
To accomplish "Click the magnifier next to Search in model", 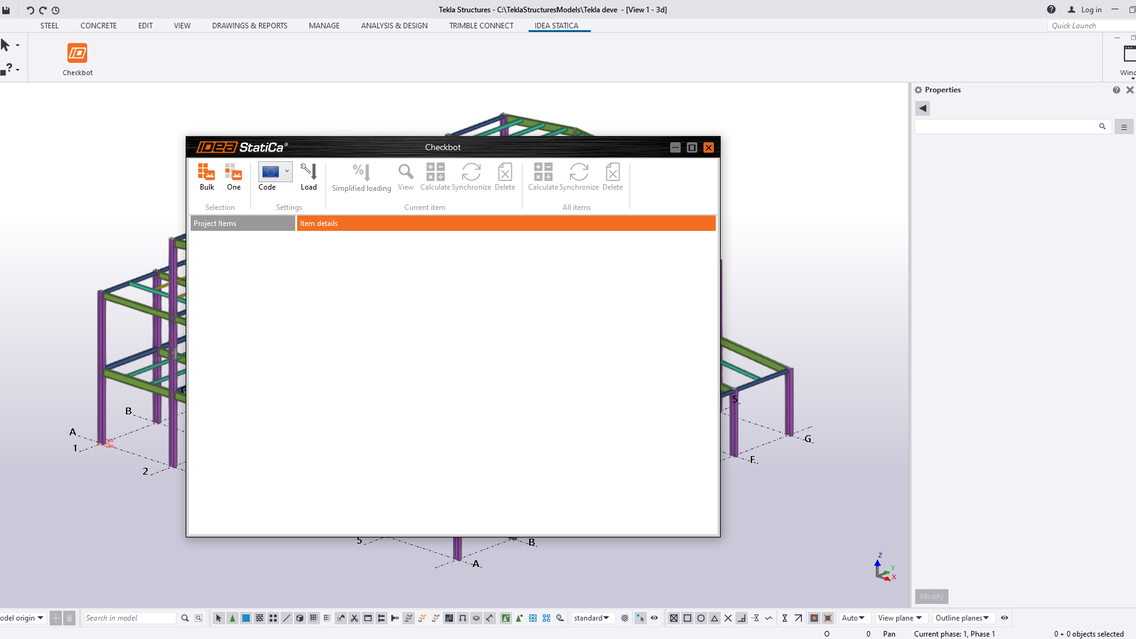I will pyautogui.click(x=185, y=618).
